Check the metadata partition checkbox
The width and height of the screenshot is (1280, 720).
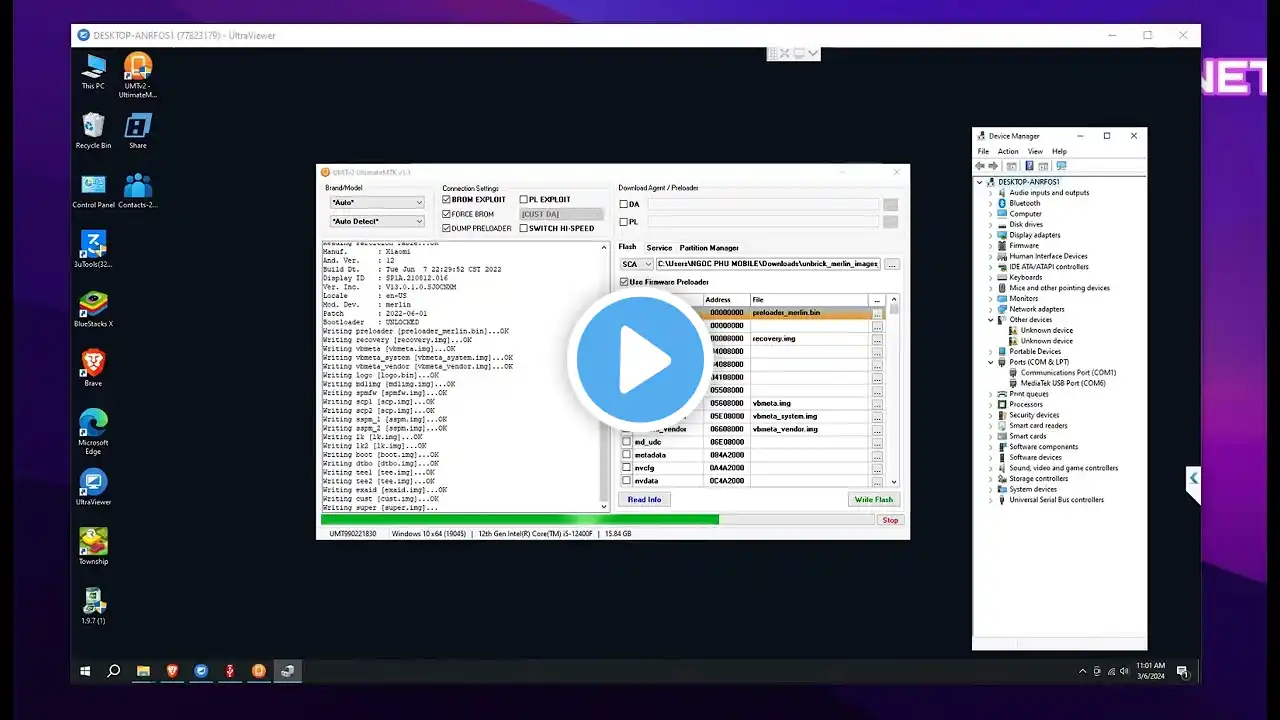pos(627,455)
